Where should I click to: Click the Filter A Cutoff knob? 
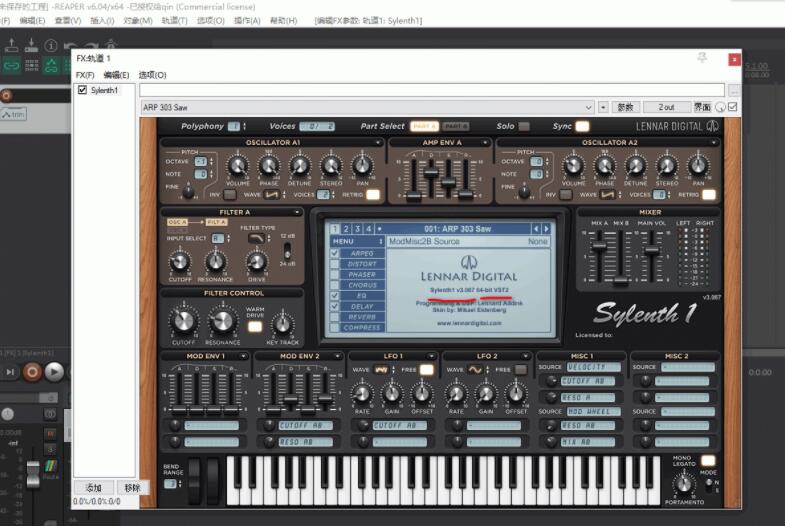180,261
